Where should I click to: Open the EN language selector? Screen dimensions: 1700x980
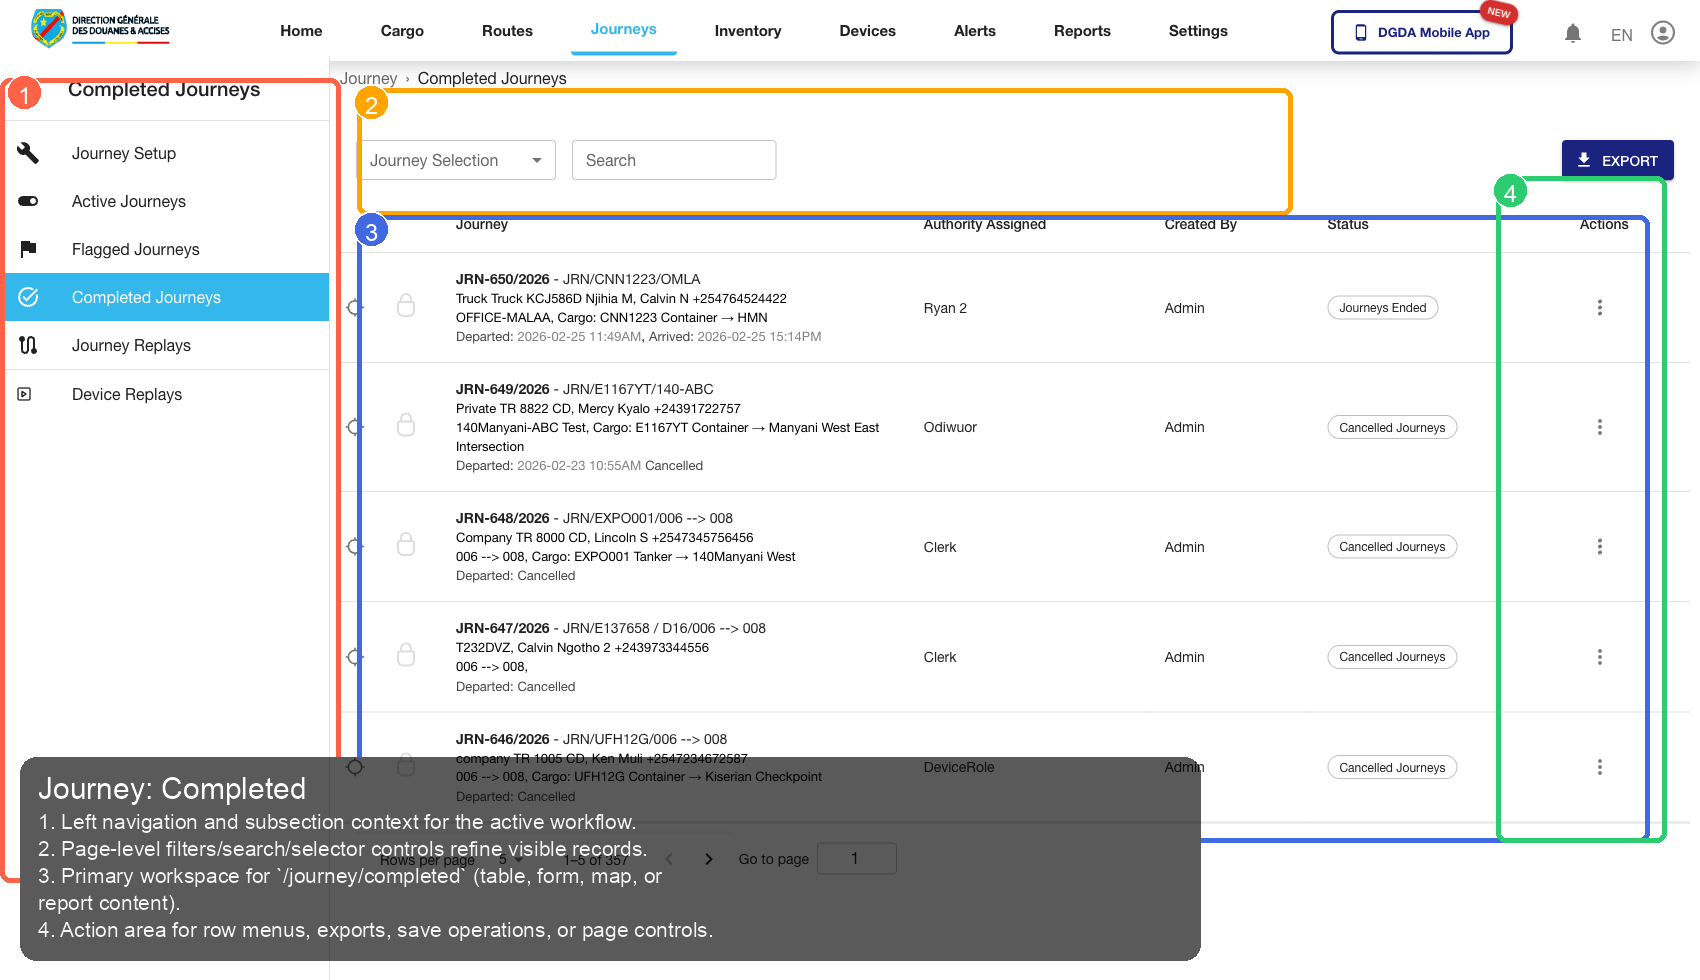click(1621, 35)
